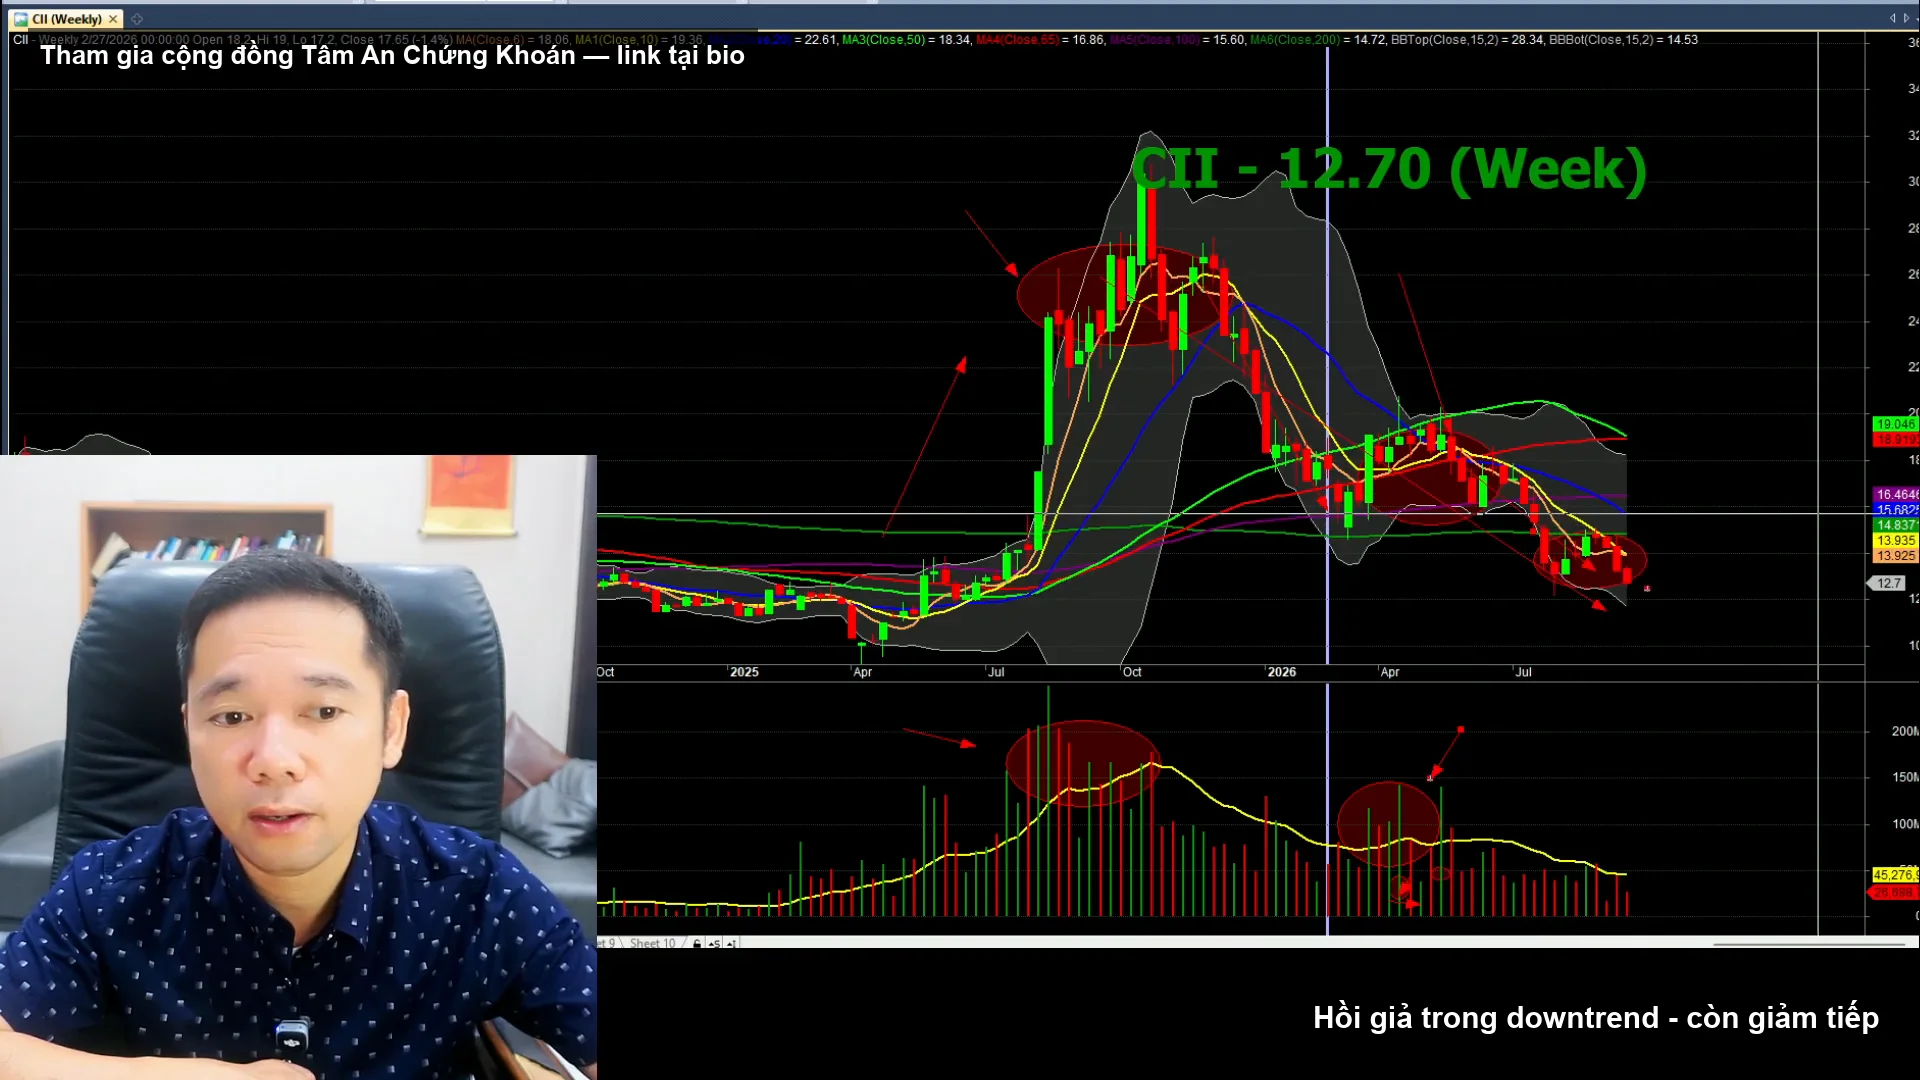
Task: Click the MA3(Close,50) = 18.34 indicator
Action: (x=906, y=40)
